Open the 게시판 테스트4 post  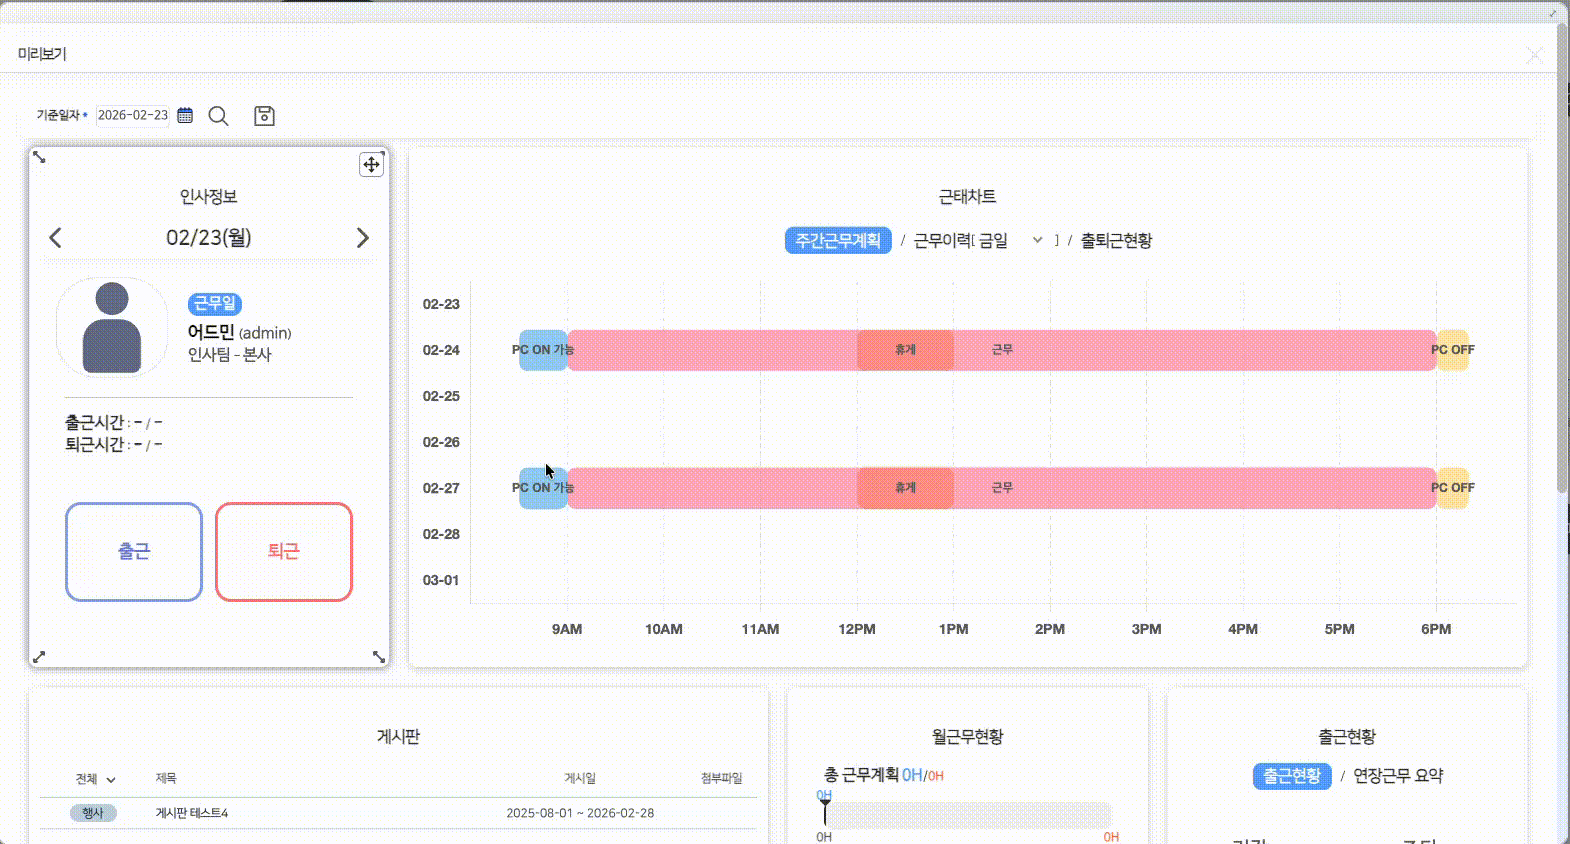click(192, 813)
